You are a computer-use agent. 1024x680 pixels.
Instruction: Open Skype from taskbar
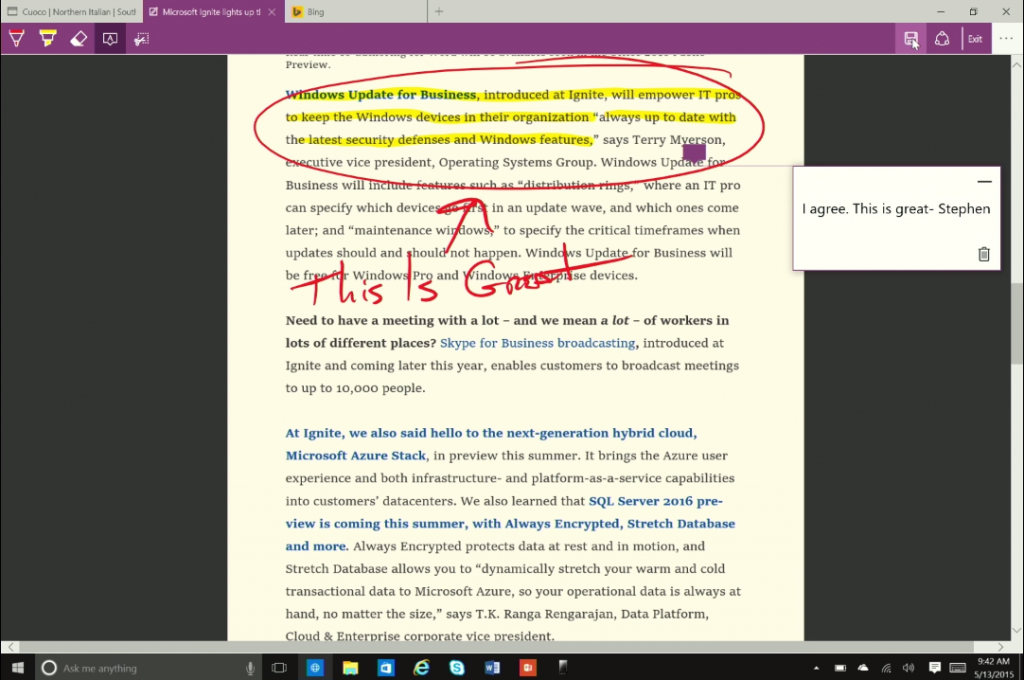pyautogui.click(x=457, y=668)
